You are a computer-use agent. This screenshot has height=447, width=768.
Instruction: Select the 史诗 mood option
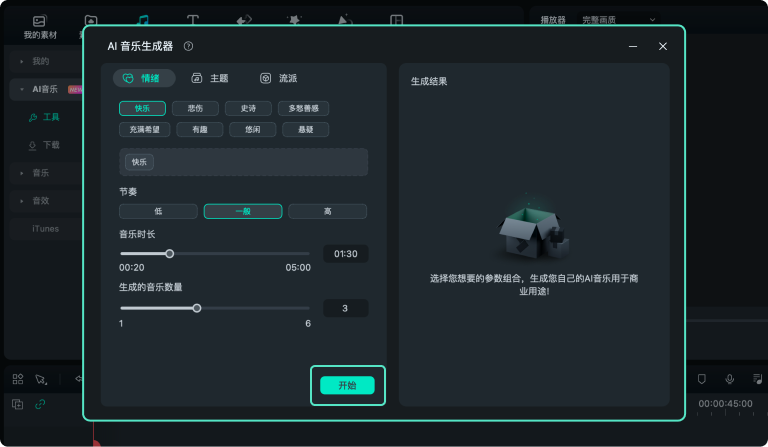[248, 108]
